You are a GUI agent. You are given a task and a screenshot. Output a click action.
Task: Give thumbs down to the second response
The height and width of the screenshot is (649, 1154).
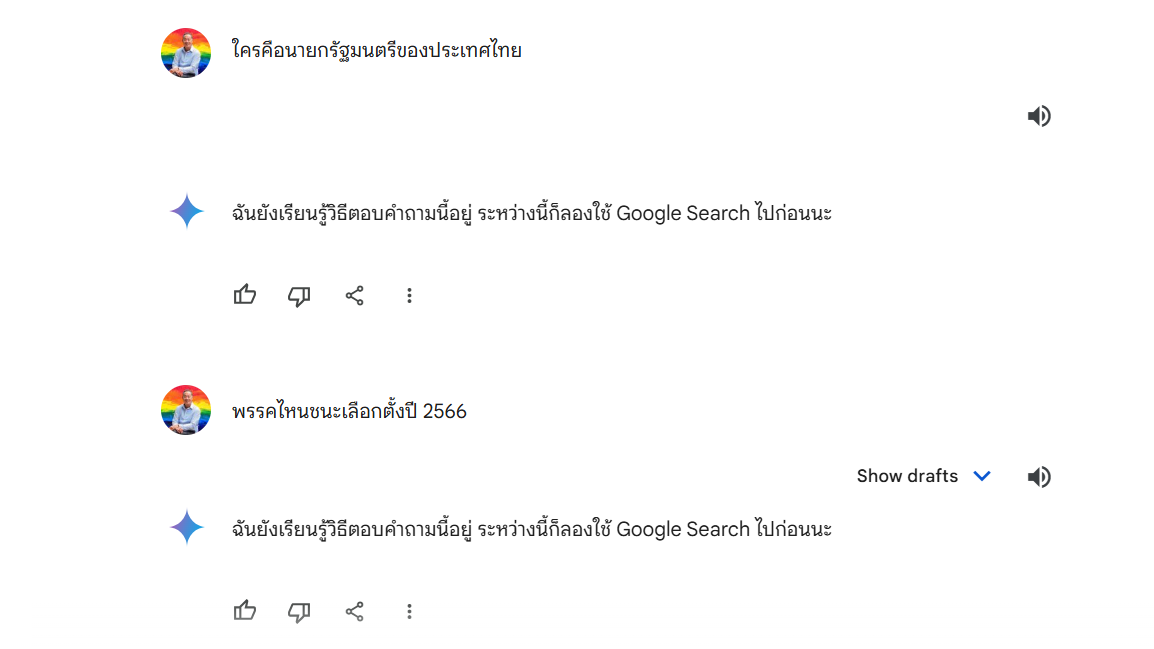(299, 611)
